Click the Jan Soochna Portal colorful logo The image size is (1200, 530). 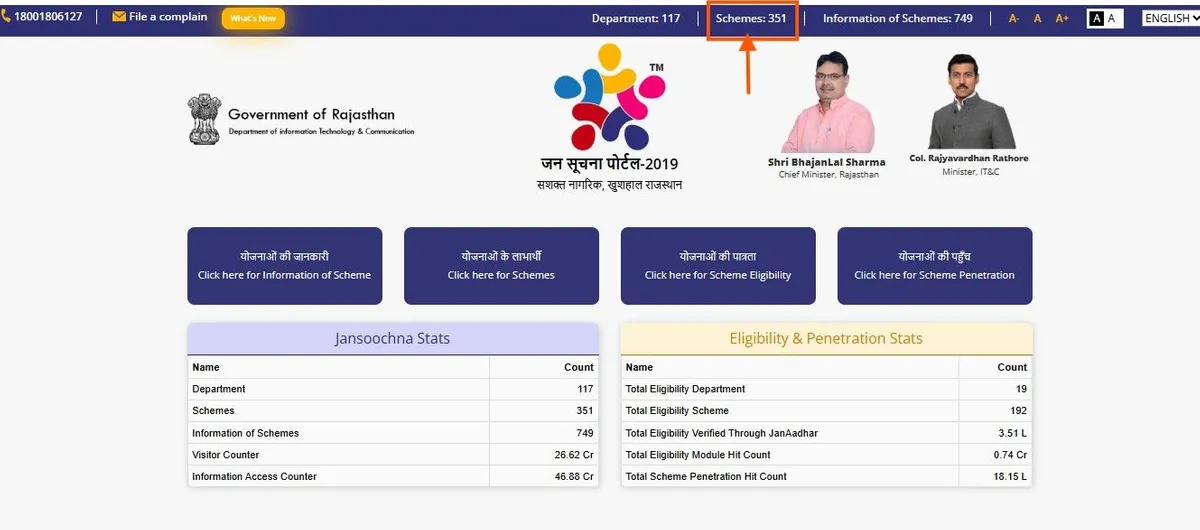pyautogui.click(x=609, y=97)
